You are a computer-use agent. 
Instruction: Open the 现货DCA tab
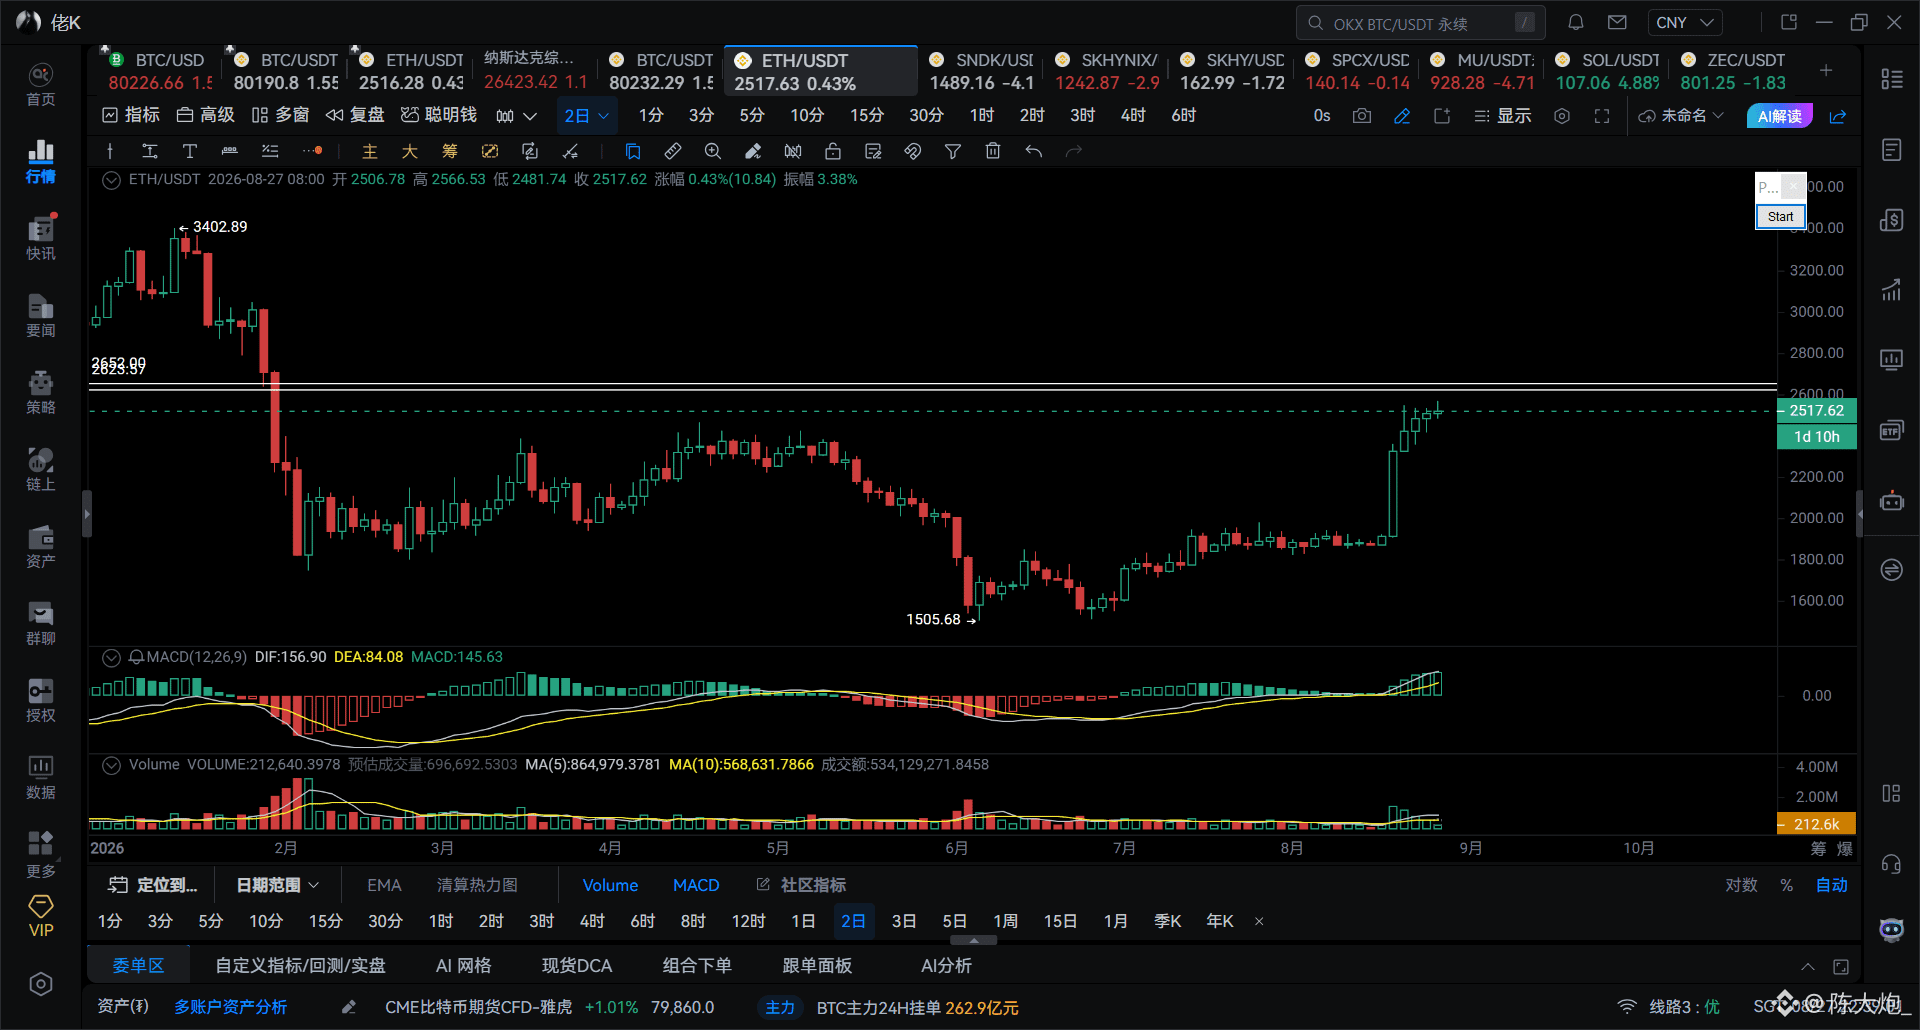click(x=577, y=966)
